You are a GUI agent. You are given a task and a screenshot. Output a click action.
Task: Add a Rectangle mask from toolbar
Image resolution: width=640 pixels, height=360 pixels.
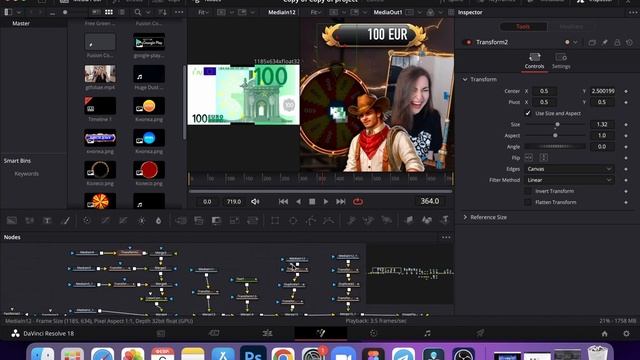click(x=275, y=220)
